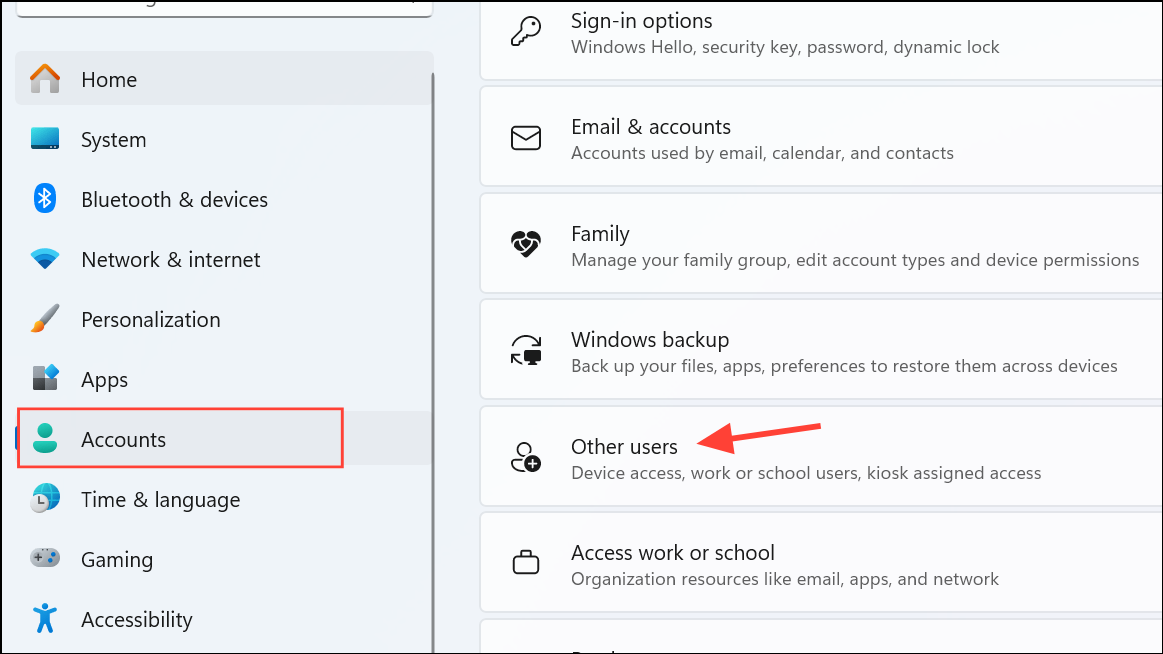Open Personalization settings
1163x654 pixels.
tap(224, 319)
